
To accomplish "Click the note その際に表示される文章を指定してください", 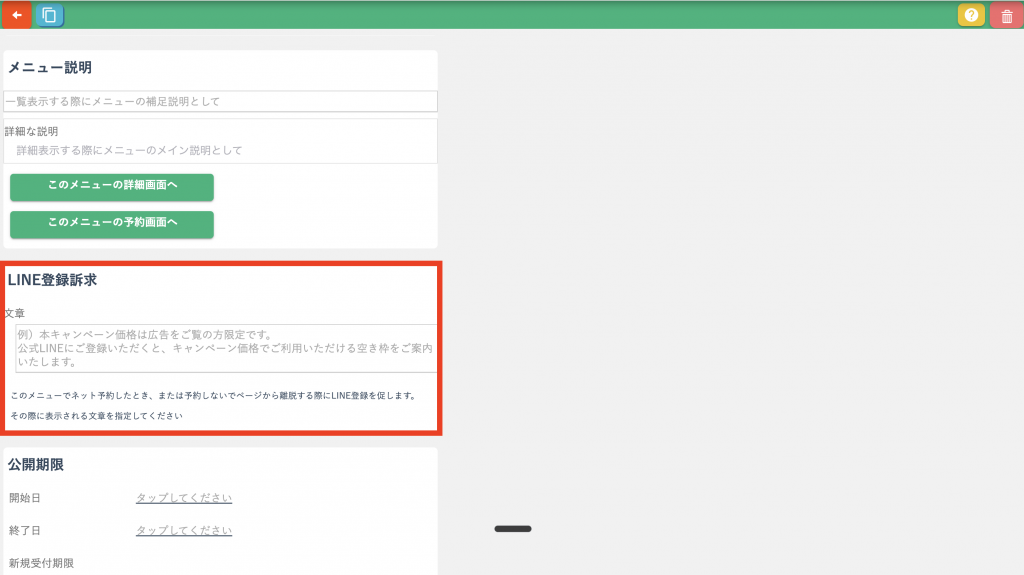I will (97, 416).
